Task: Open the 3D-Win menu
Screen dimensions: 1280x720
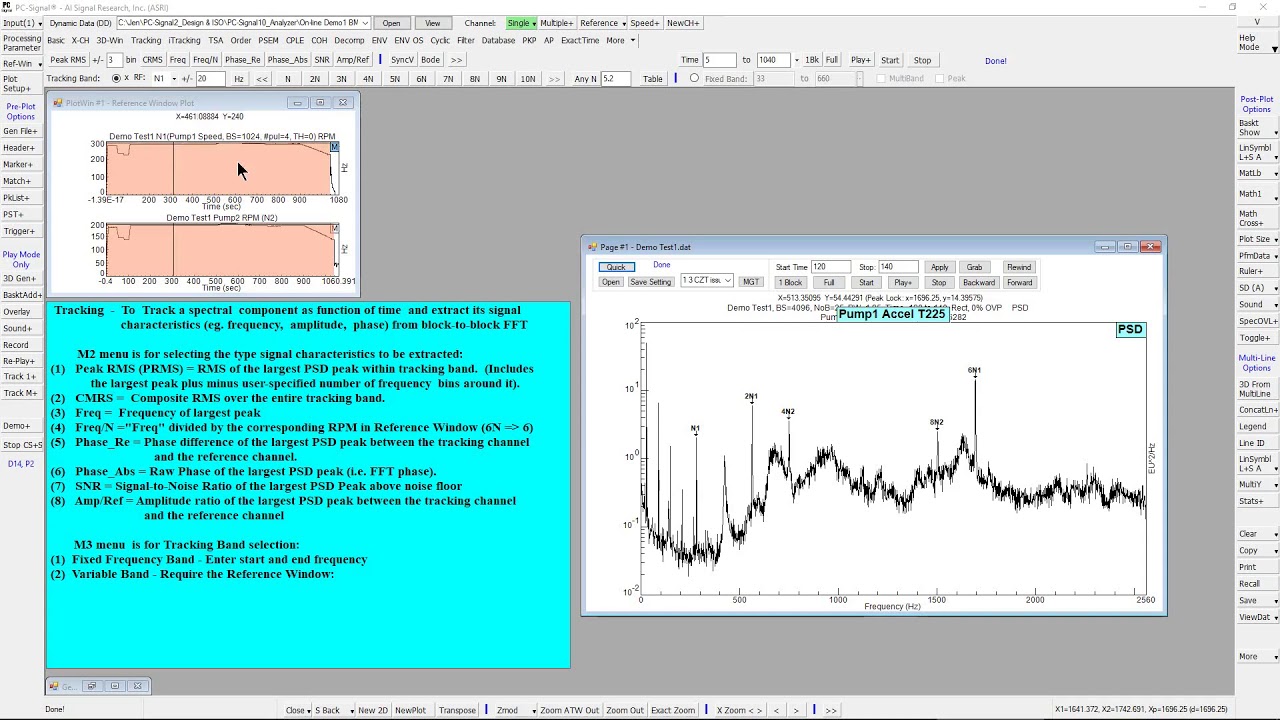Action: click(x=110, y=41)
